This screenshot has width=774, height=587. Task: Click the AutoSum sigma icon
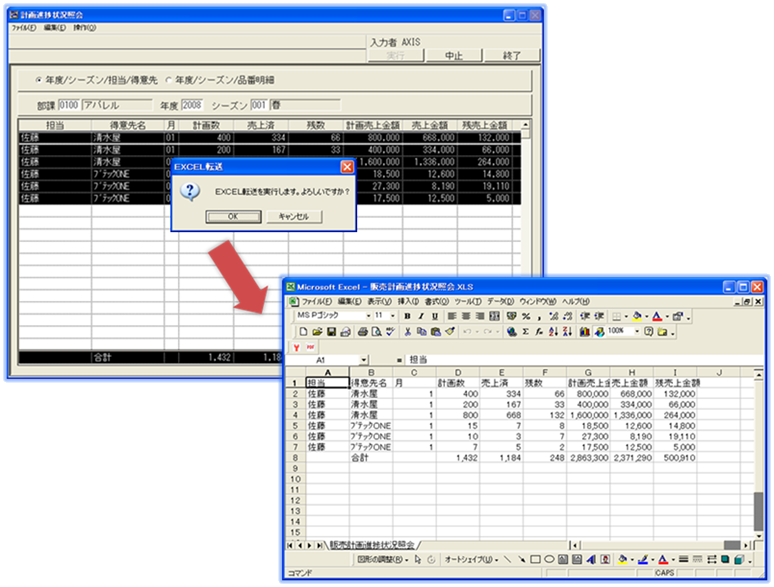526,331
